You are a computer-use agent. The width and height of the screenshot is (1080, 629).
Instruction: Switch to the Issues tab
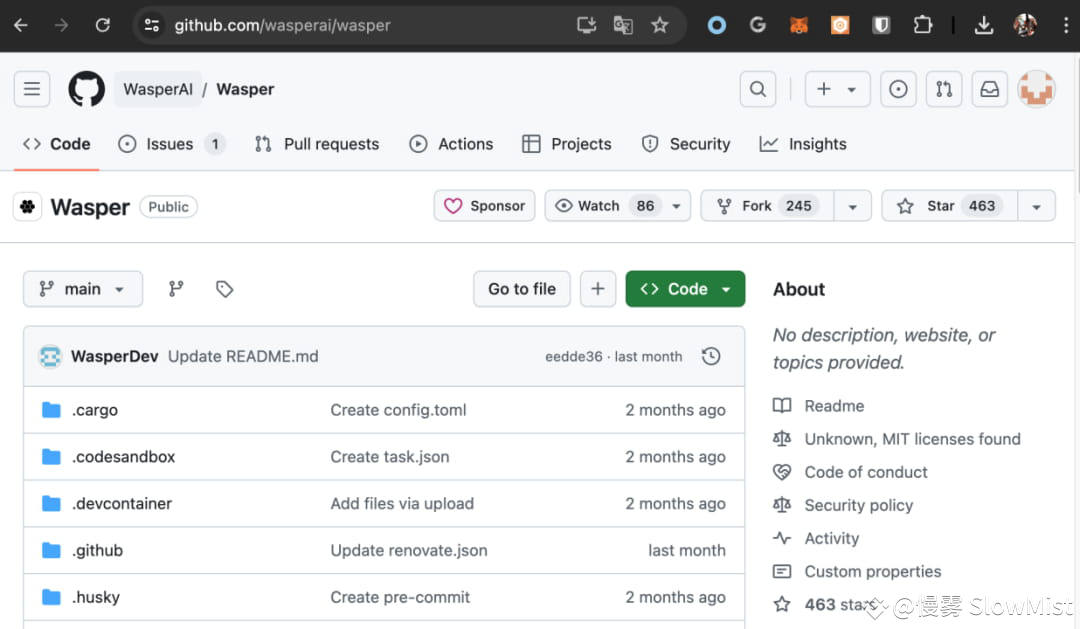(x=172, y=144)
